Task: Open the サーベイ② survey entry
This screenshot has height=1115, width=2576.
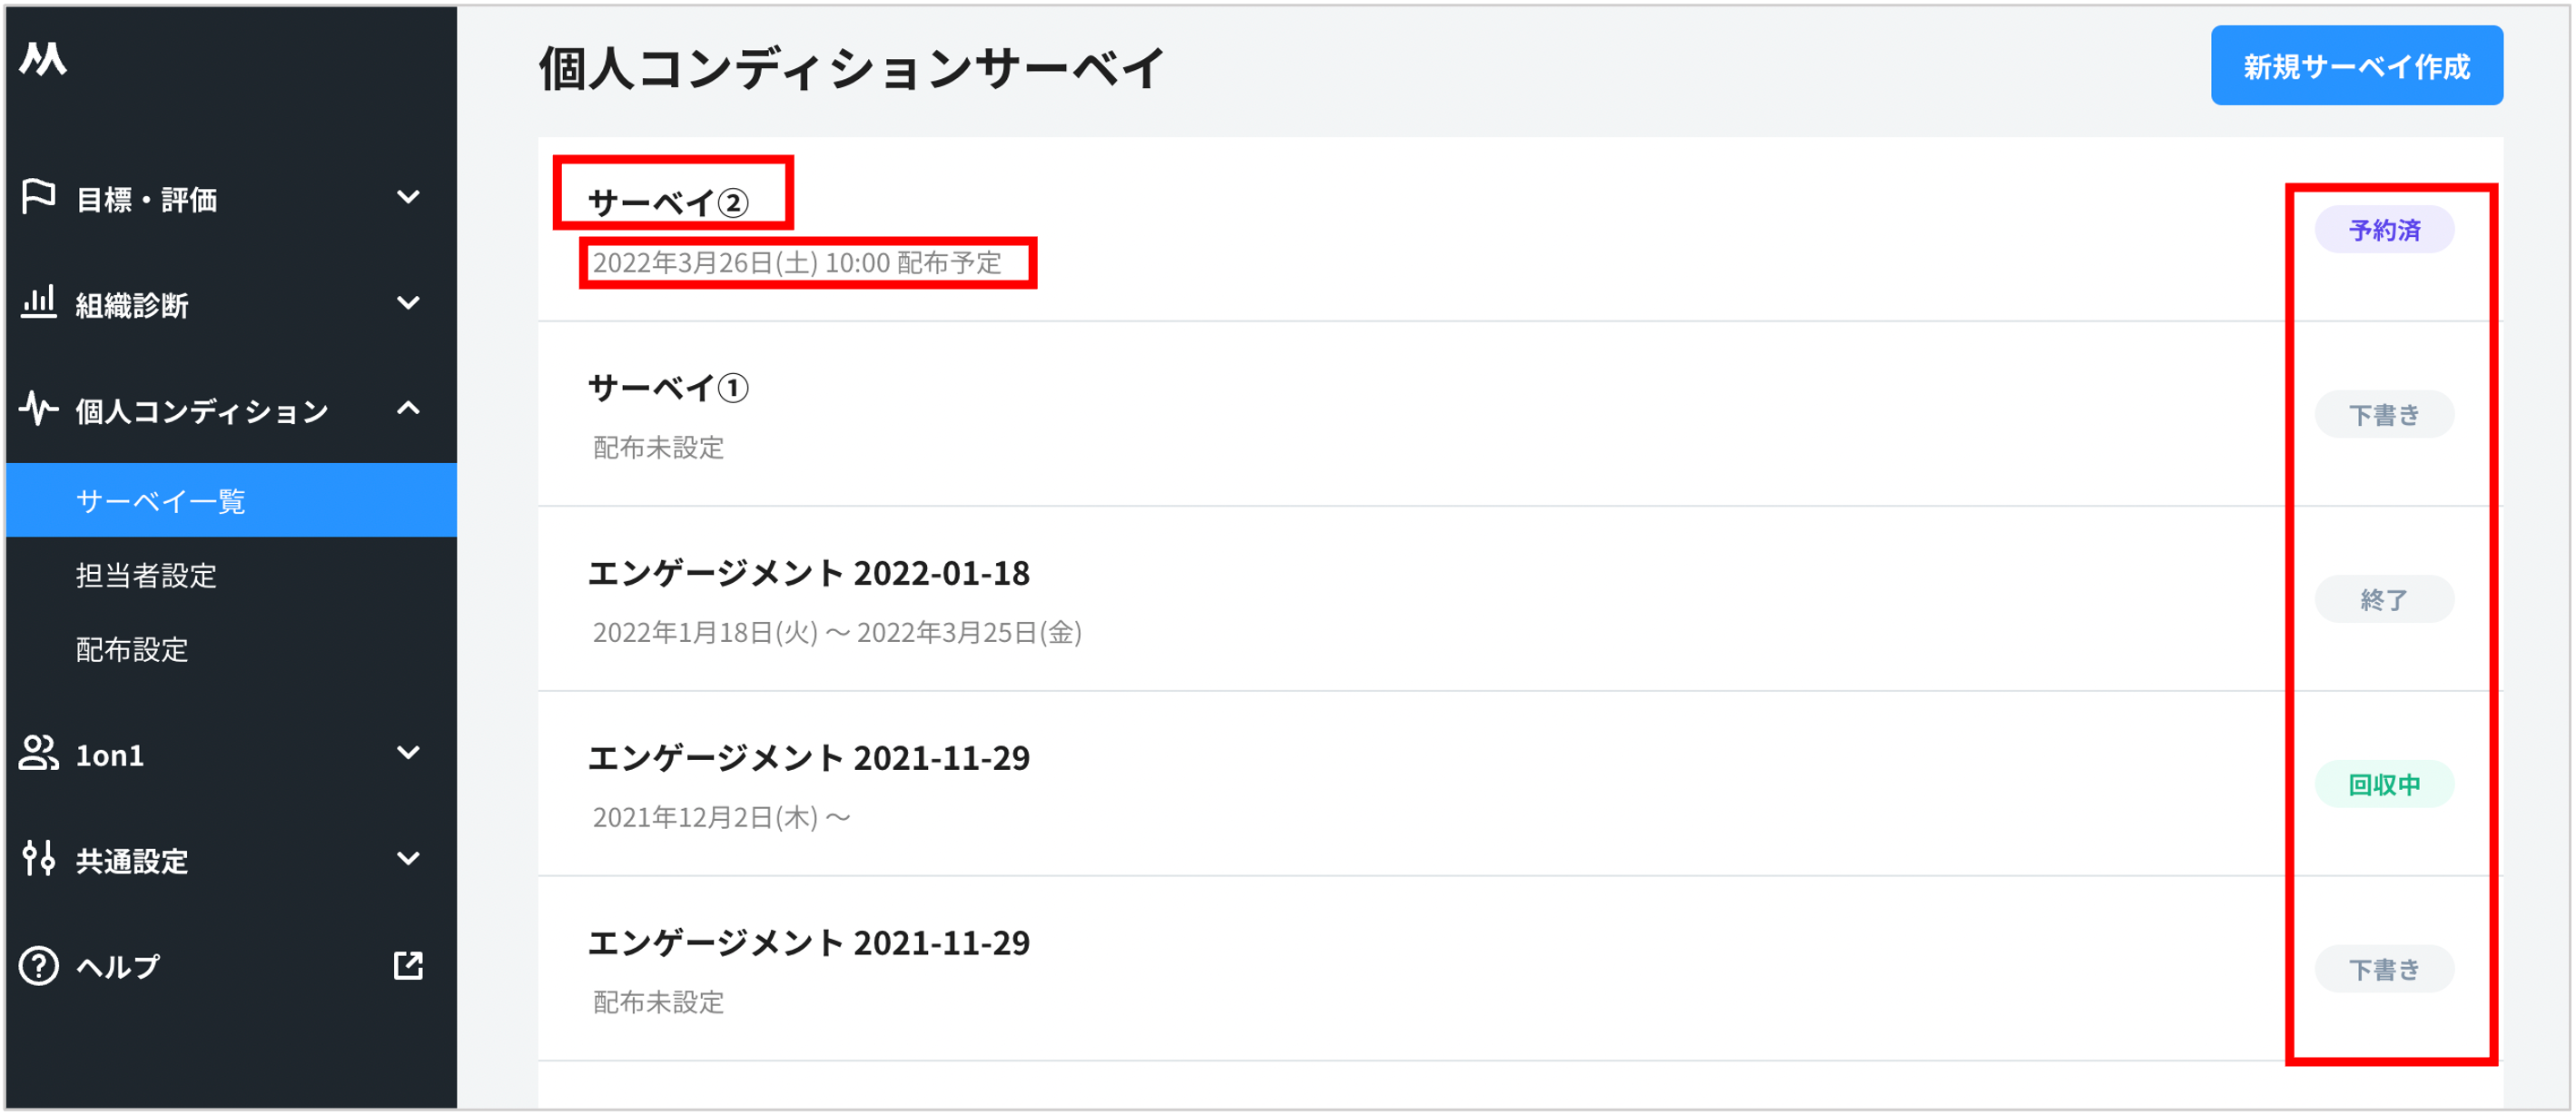Action: 668,203
